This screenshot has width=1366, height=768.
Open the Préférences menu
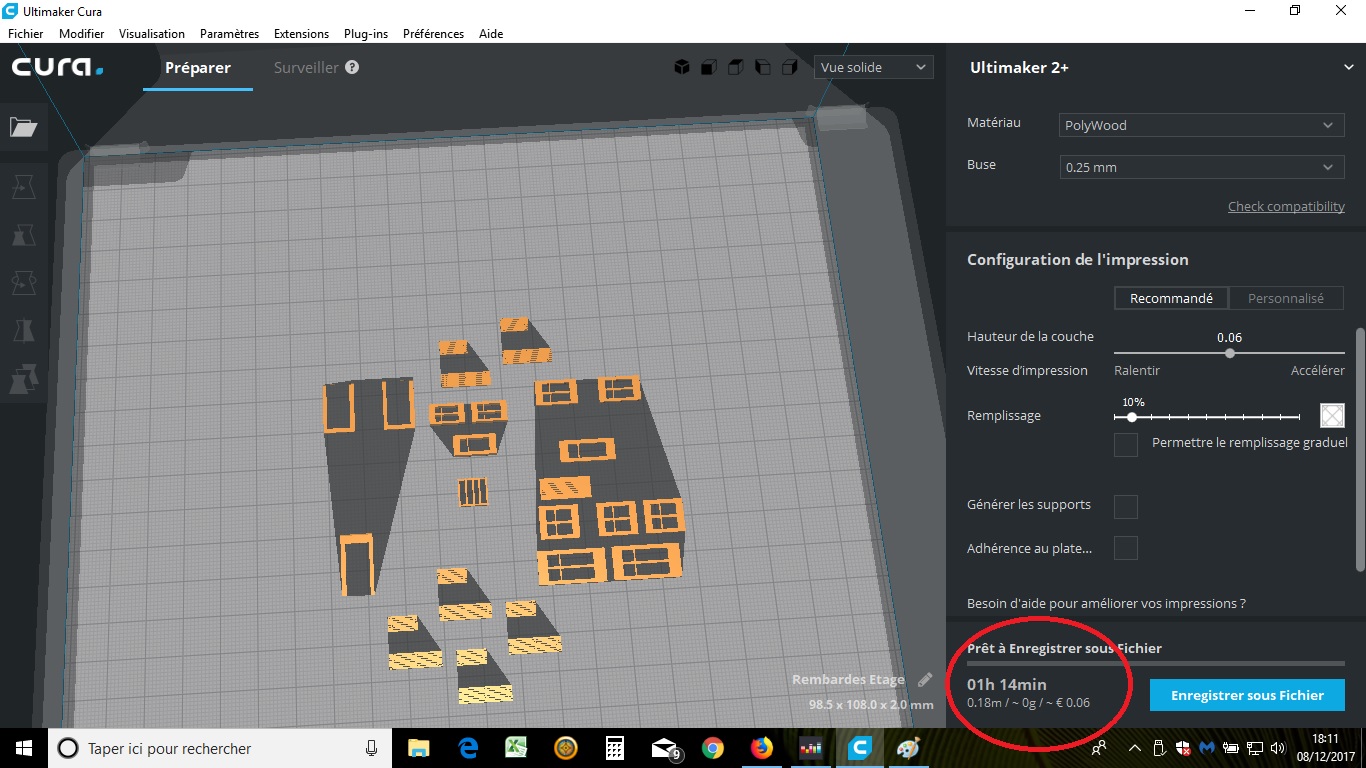click(x=433, y=33)
